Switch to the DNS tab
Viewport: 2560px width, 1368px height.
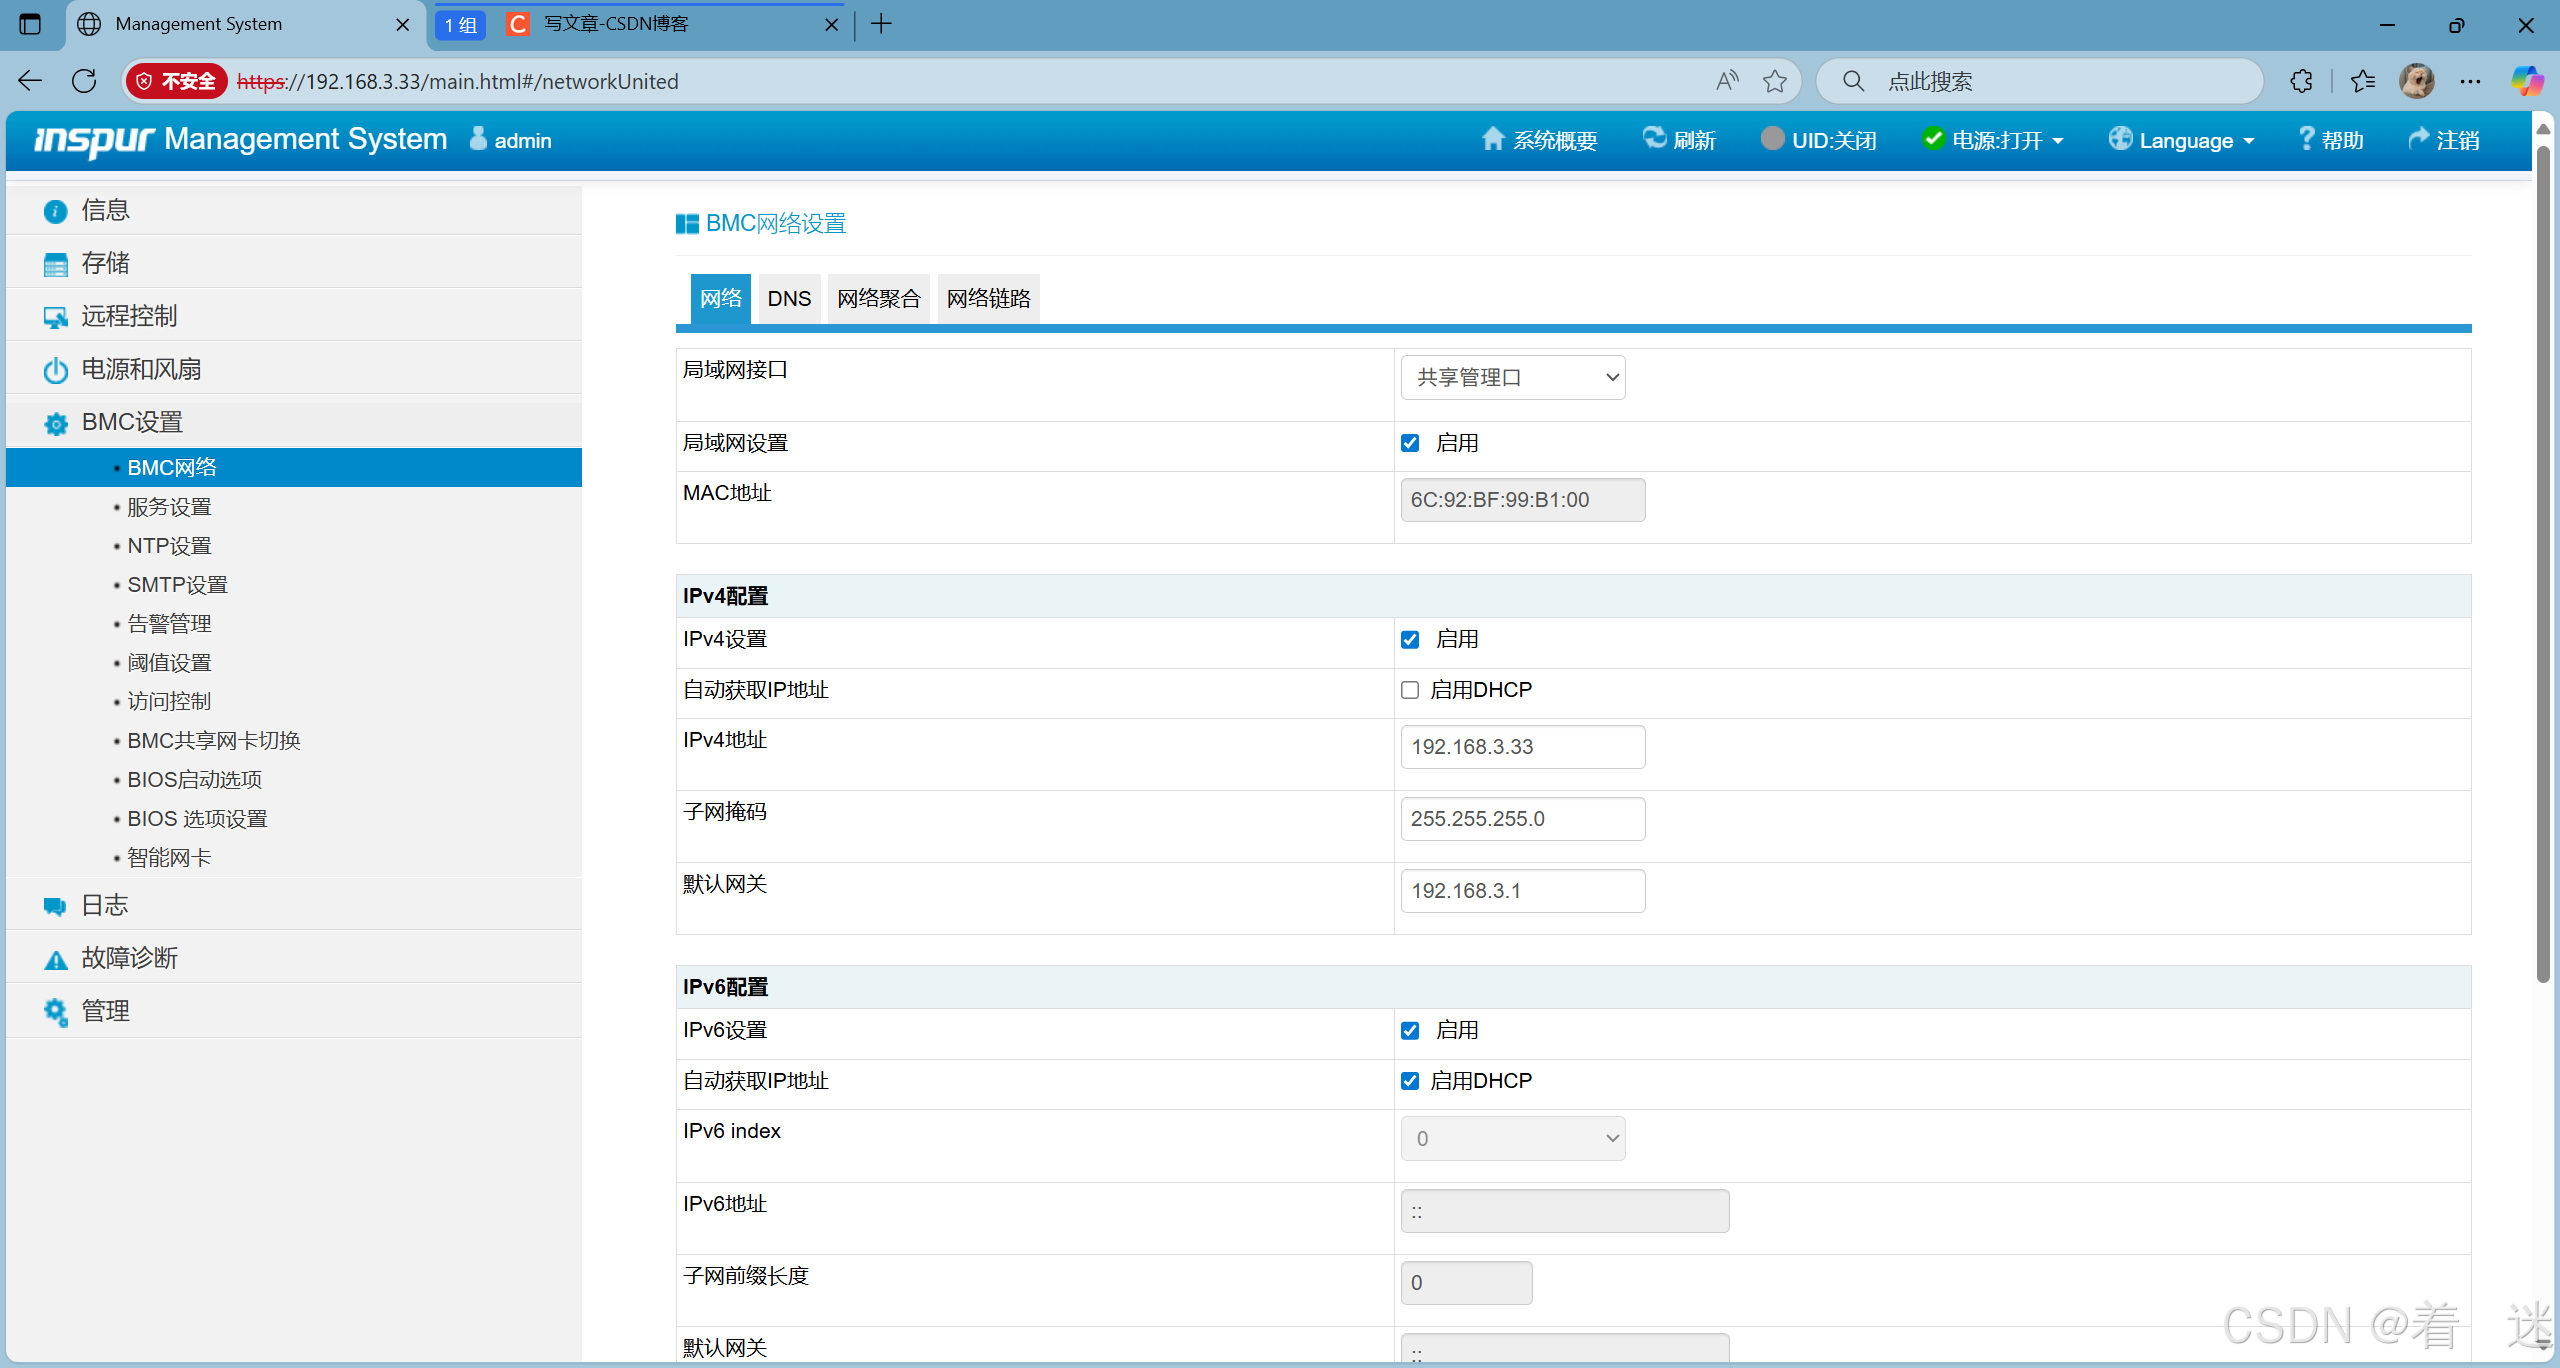[789, 298]
